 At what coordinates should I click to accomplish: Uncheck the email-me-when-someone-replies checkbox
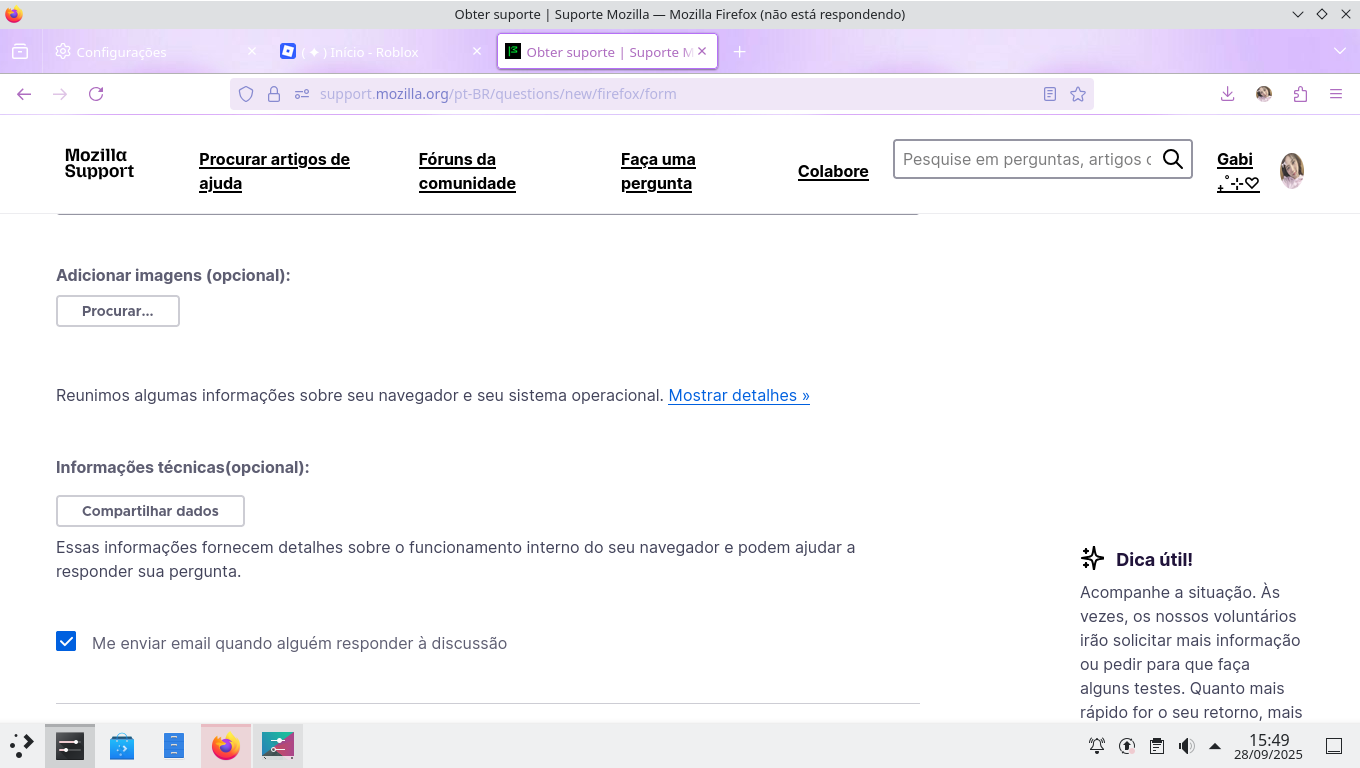(66, 641)
